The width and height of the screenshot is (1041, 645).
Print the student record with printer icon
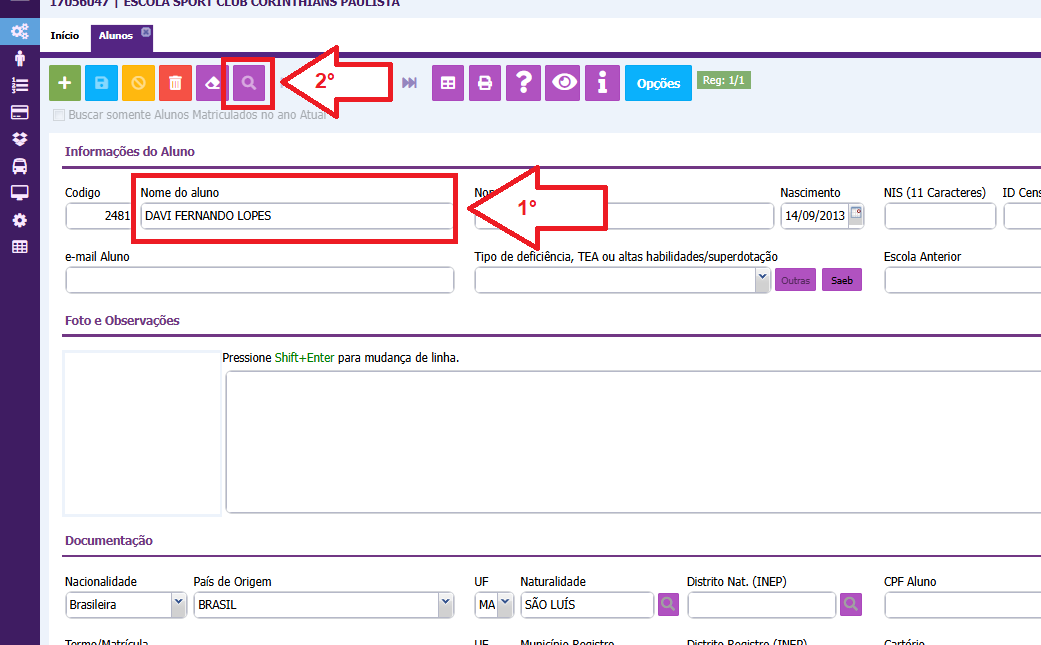485,83
